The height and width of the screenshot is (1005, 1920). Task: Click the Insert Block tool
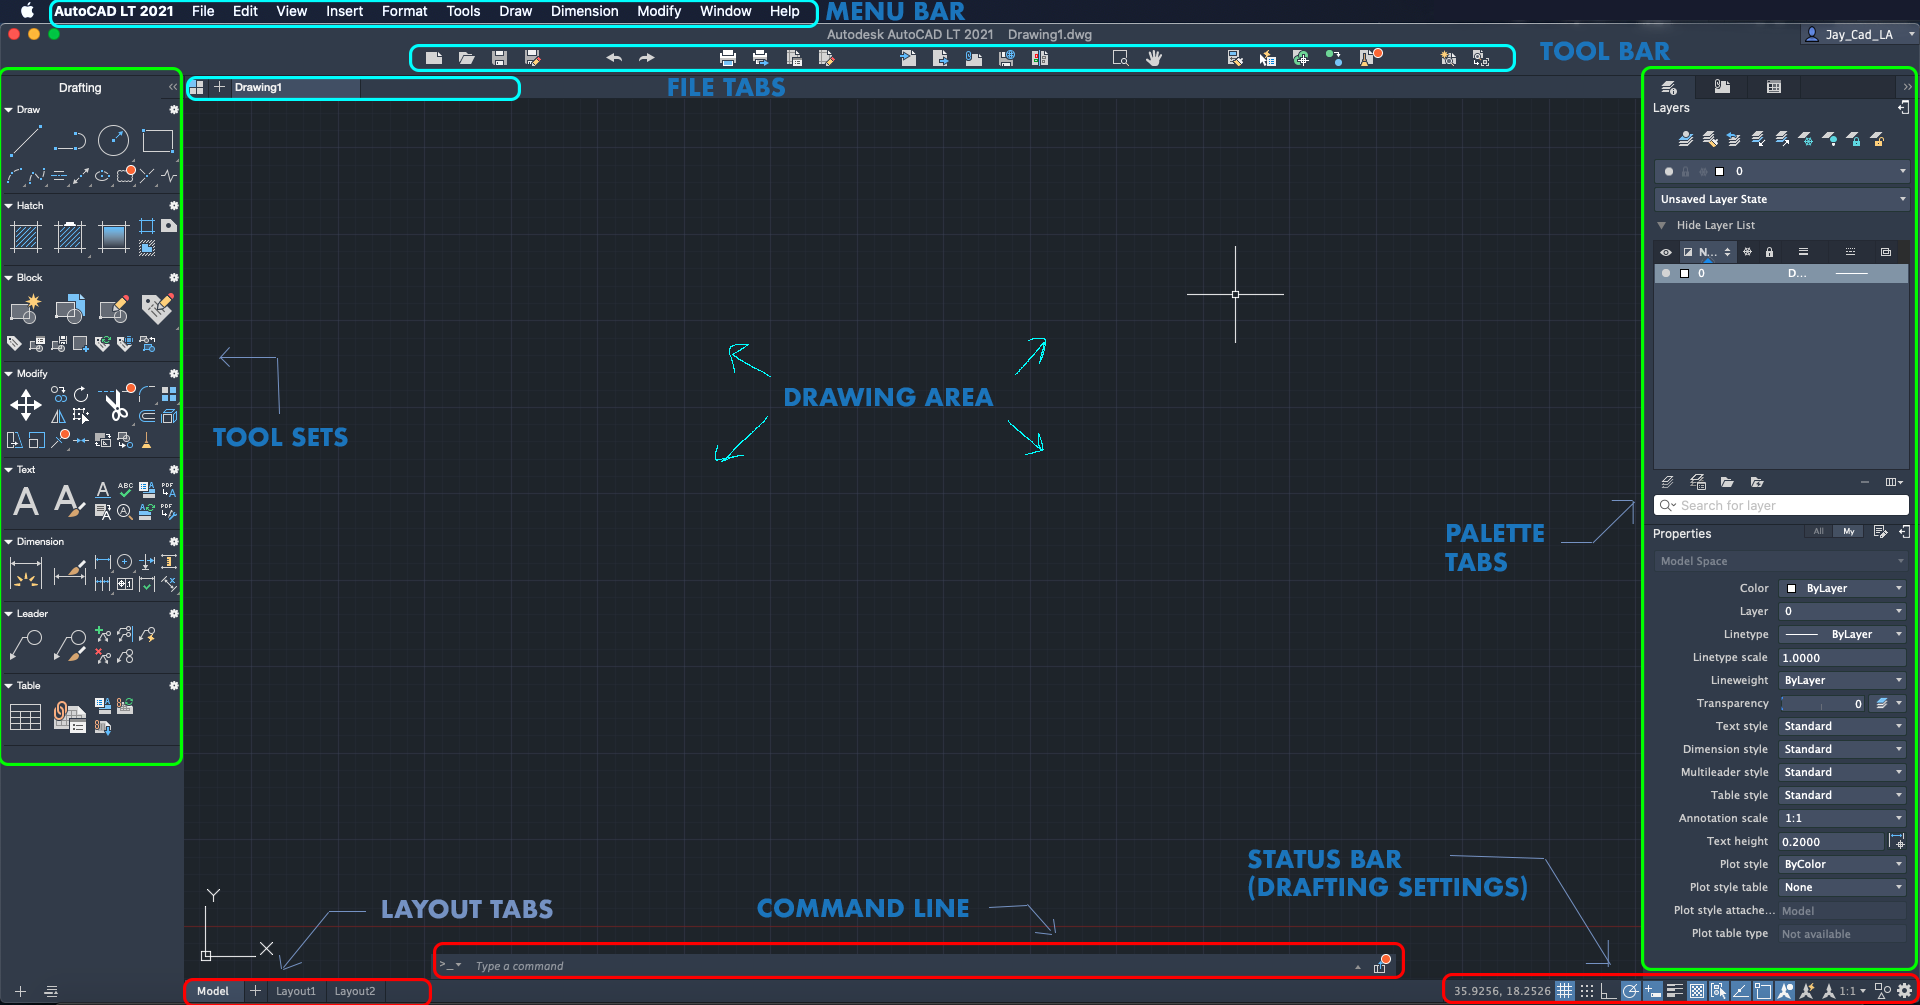click(70, 309)
